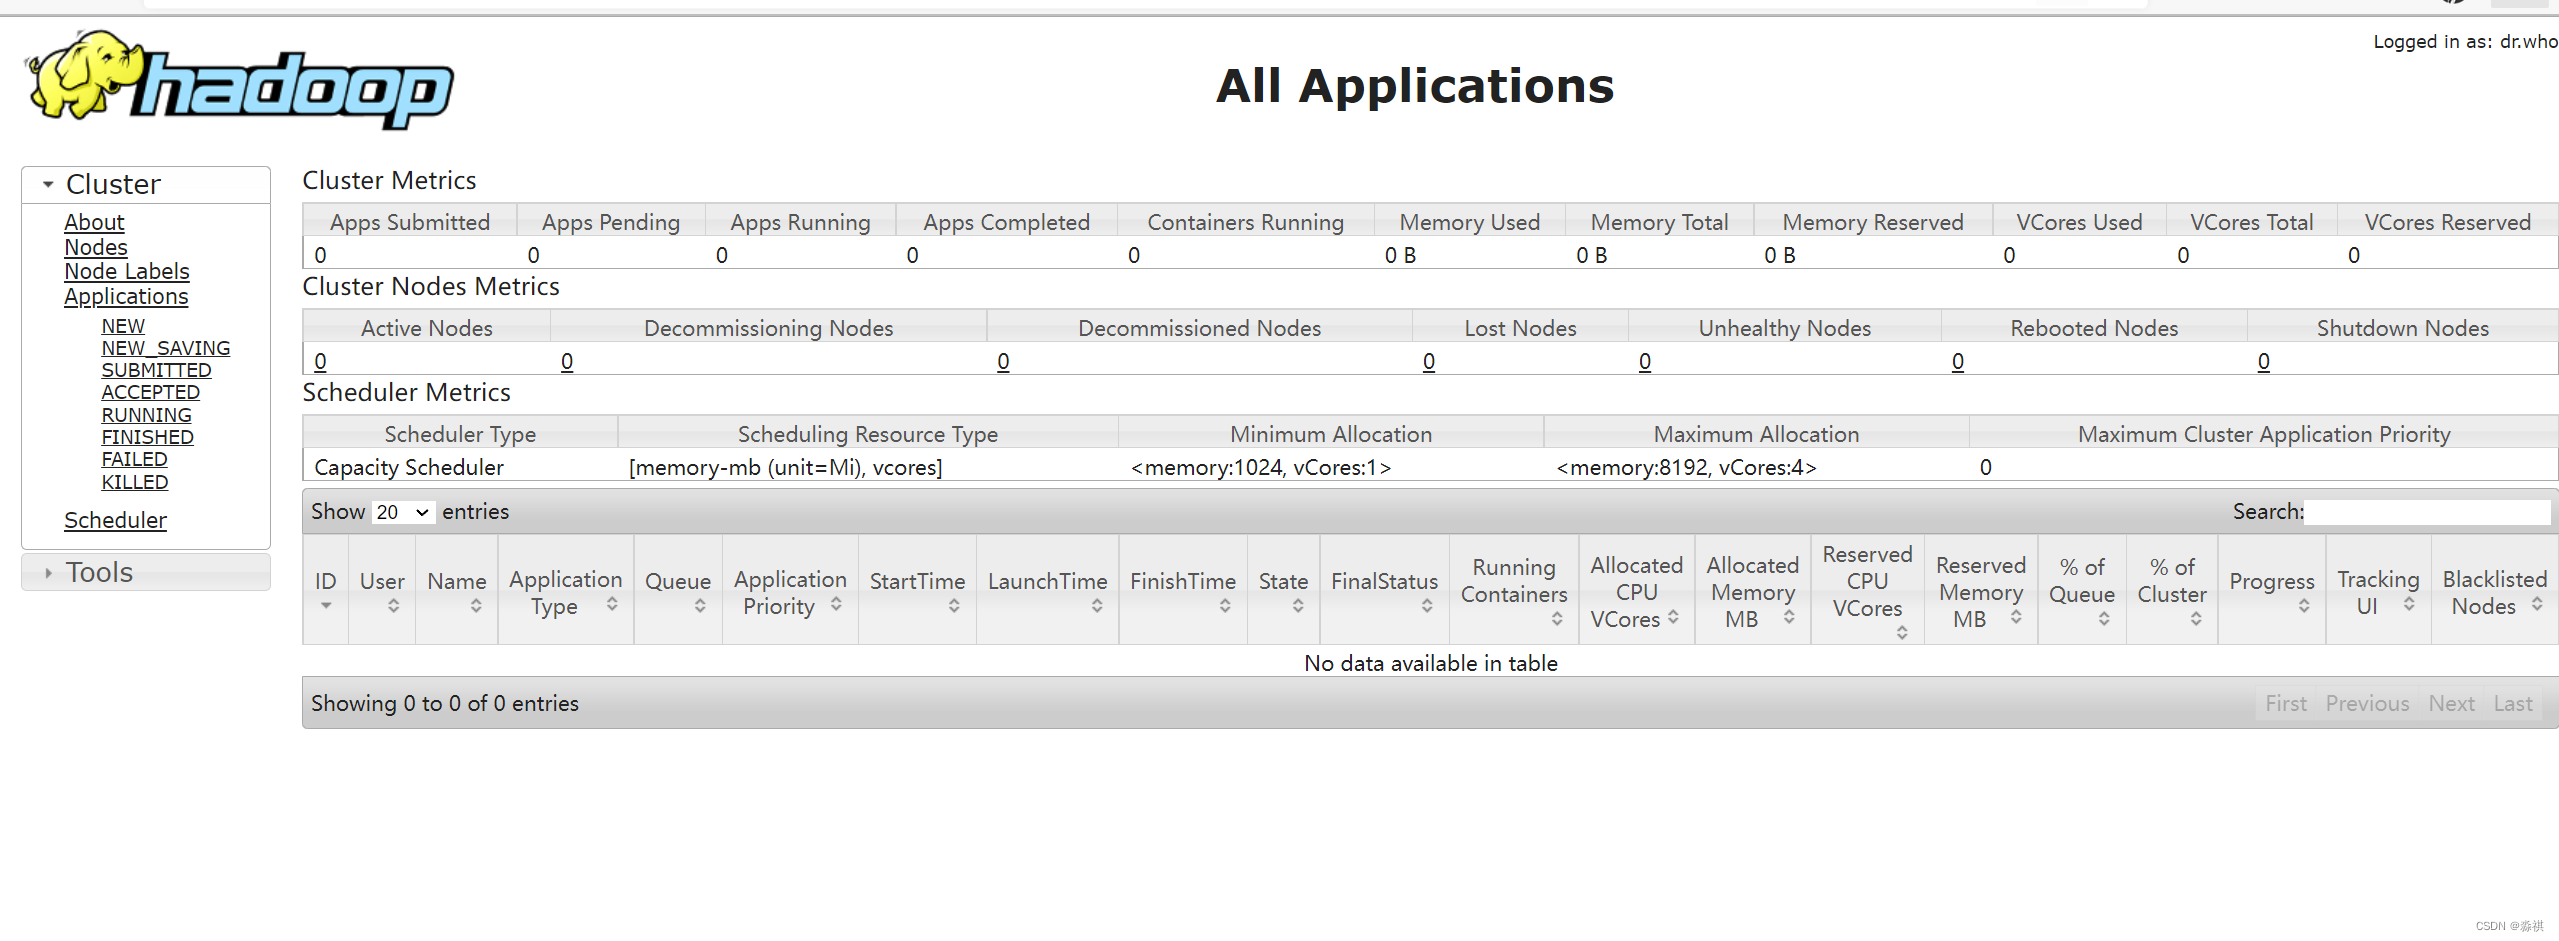Expand the Tools sidebar section
This screenshot has height=941, width=2559.
pos(146,572)
